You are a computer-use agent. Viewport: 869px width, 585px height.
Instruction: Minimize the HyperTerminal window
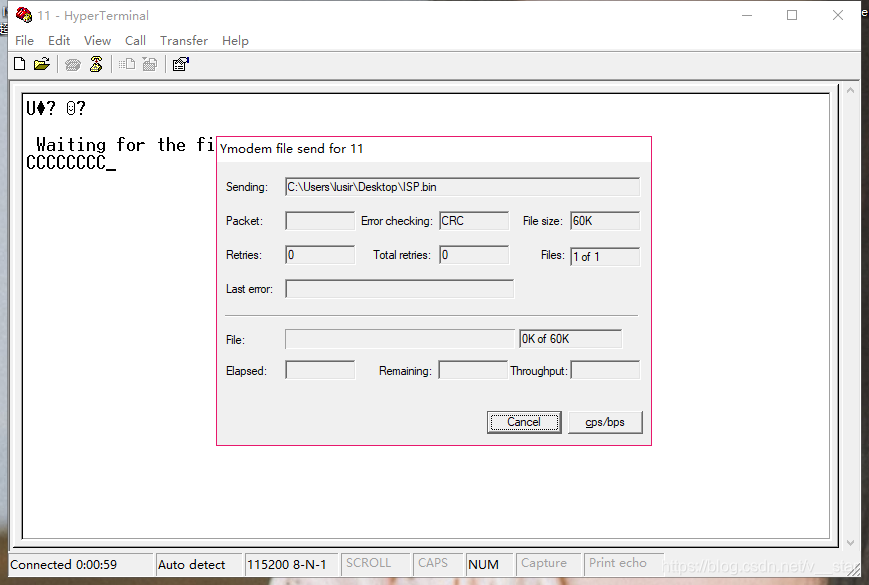click(x=747, y=15)
